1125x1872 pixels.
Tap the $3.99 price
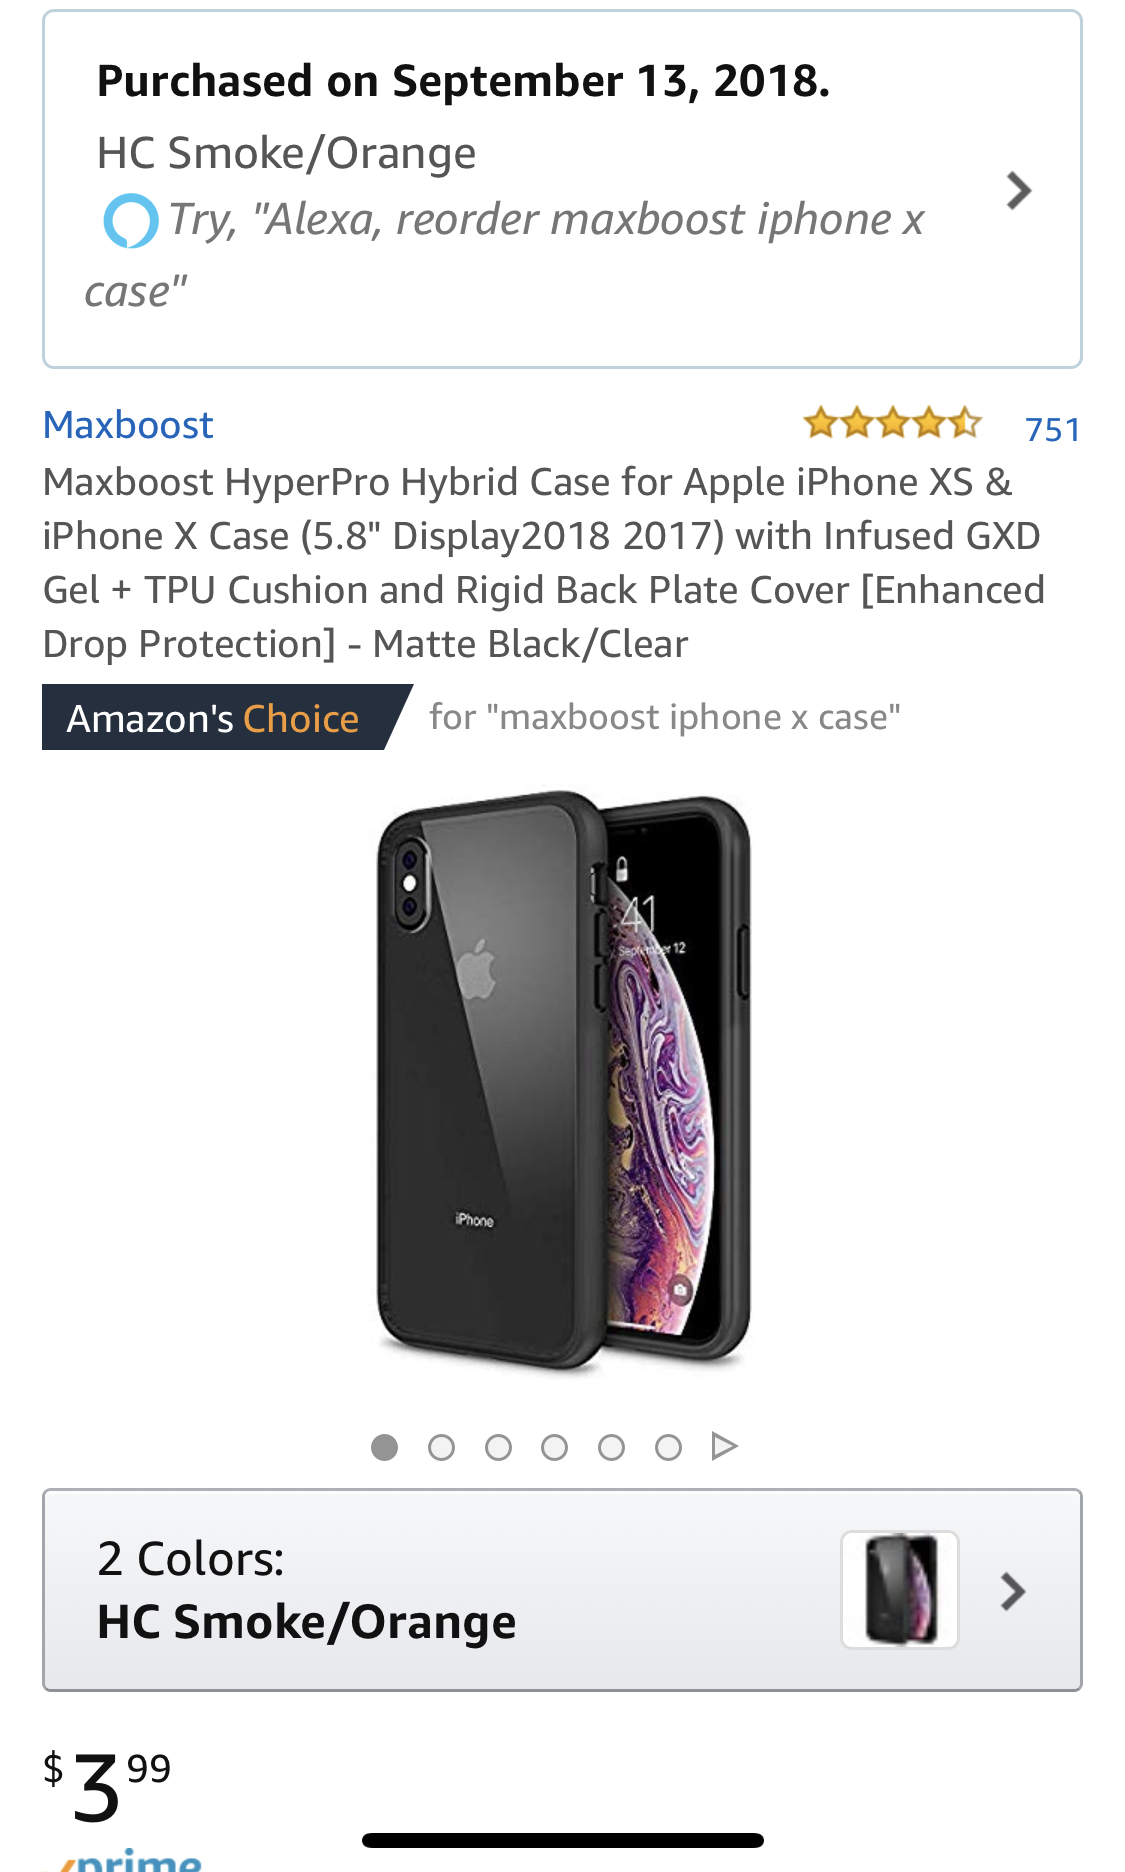point(107,1786)
